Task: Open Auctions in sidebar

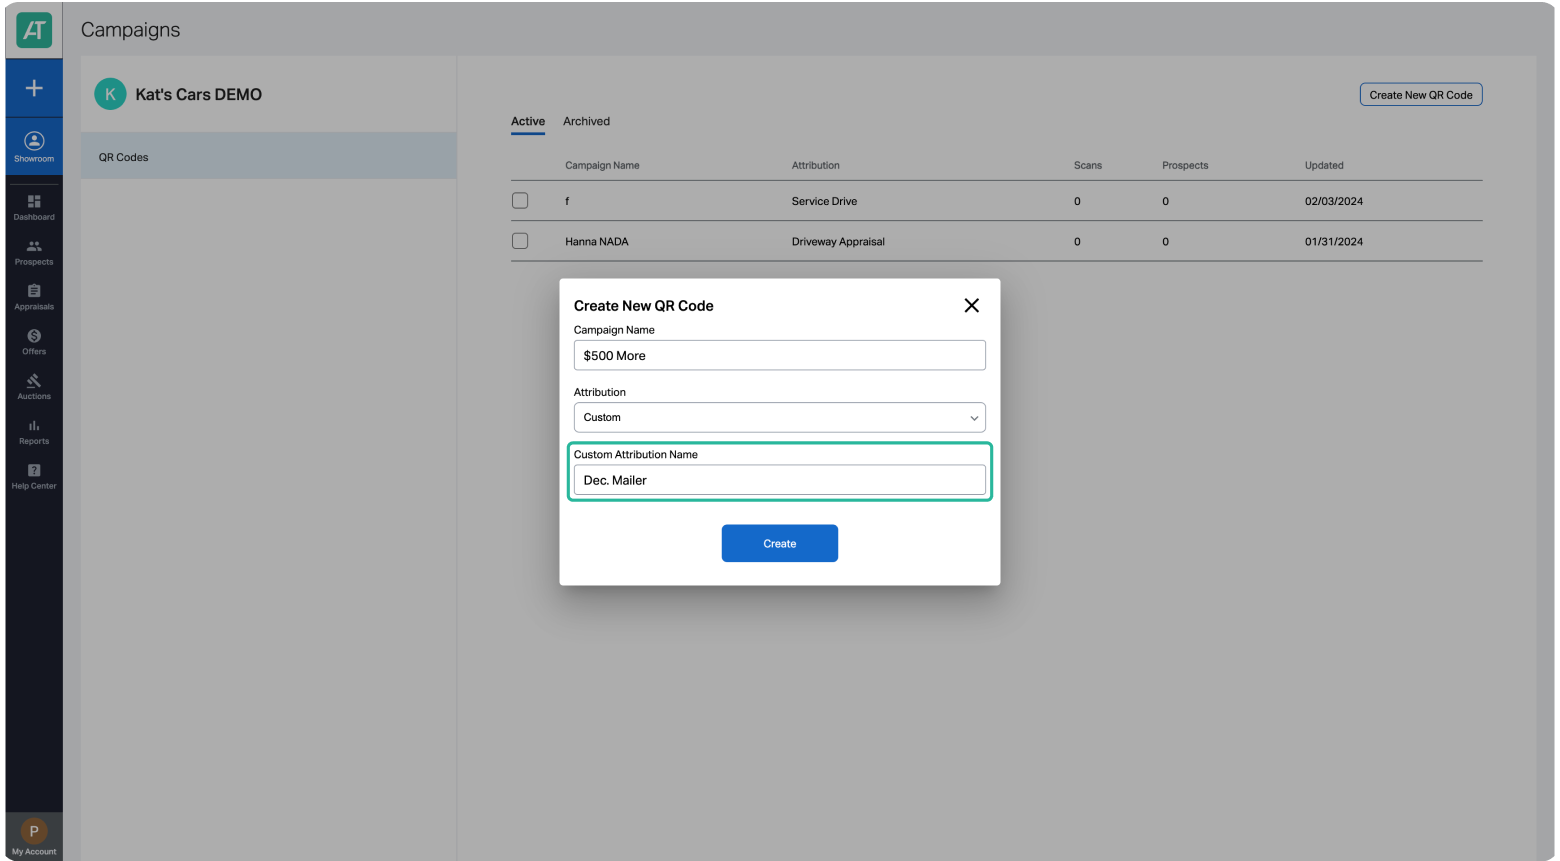Action: (x=34, y=387)
